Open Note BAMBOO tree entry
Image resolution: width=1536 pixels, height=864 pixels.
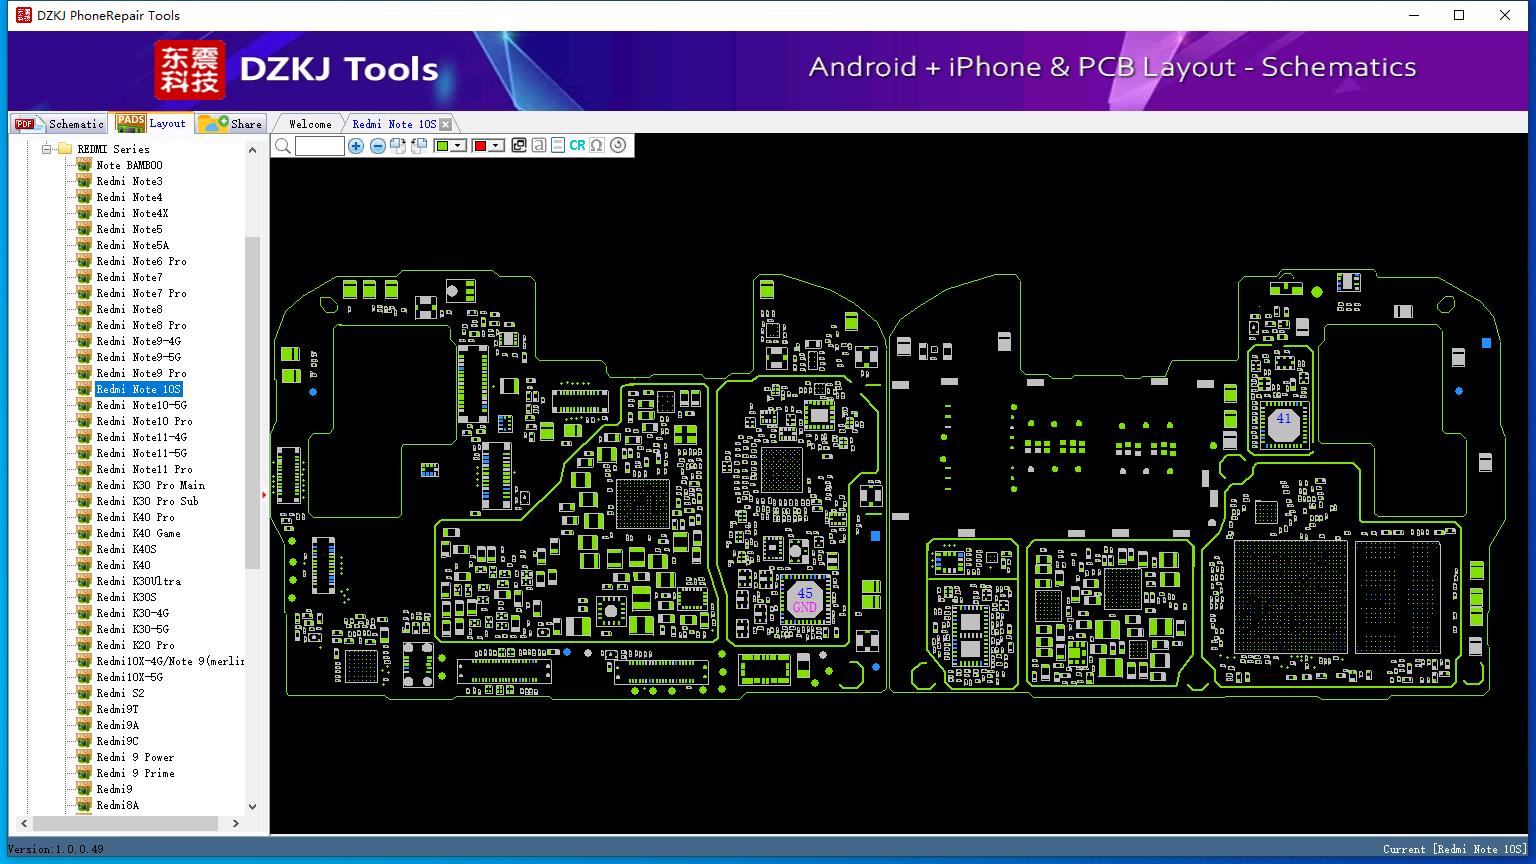pos(129,165)
